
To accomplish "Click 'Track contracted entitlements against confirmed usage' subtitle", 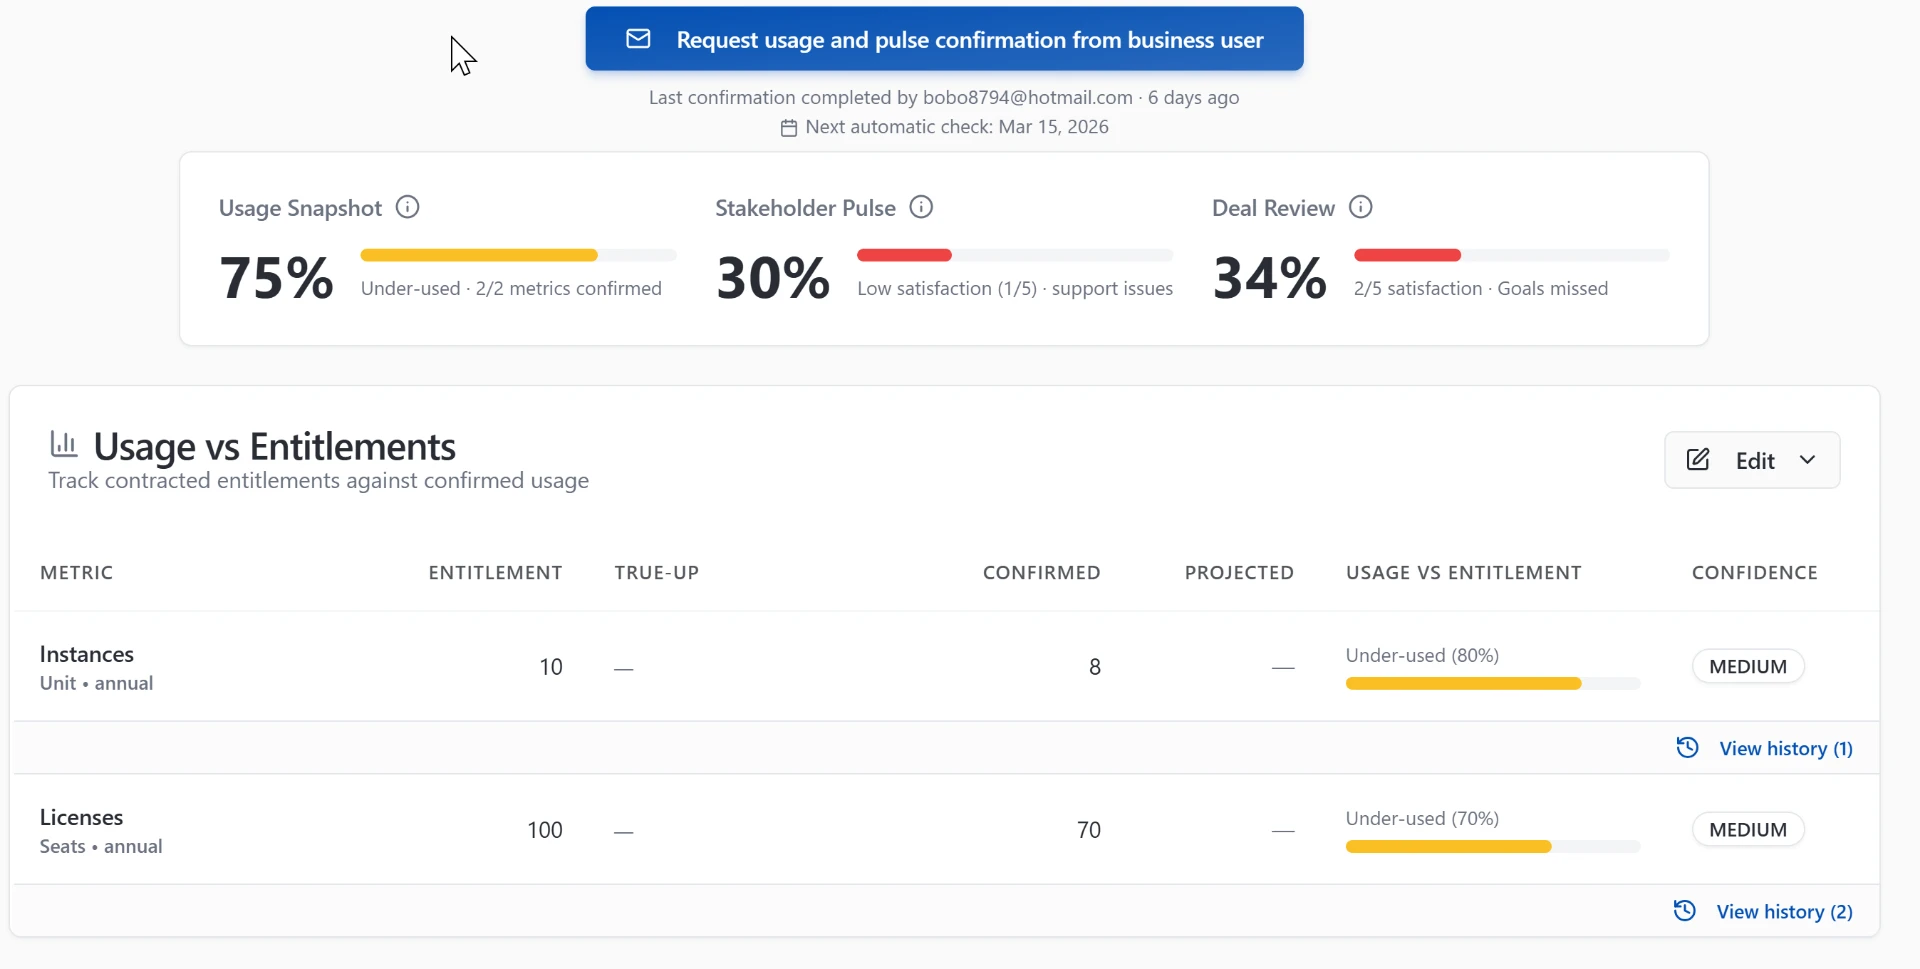I will click(x=318, y=481).
